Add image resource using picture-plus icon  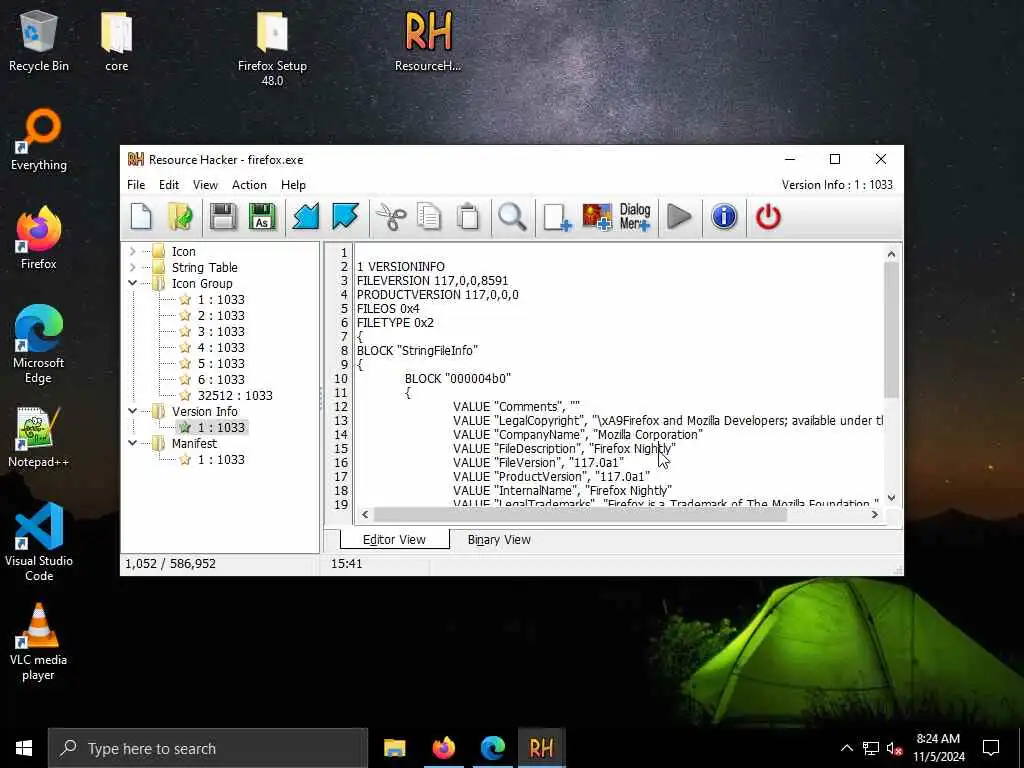(597, 217)
